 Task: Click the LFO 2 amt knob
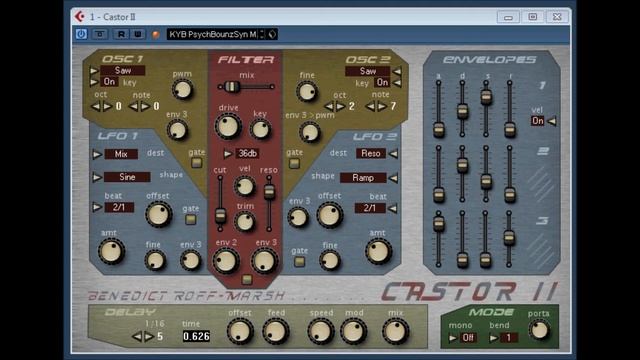[x=378, y=251]
